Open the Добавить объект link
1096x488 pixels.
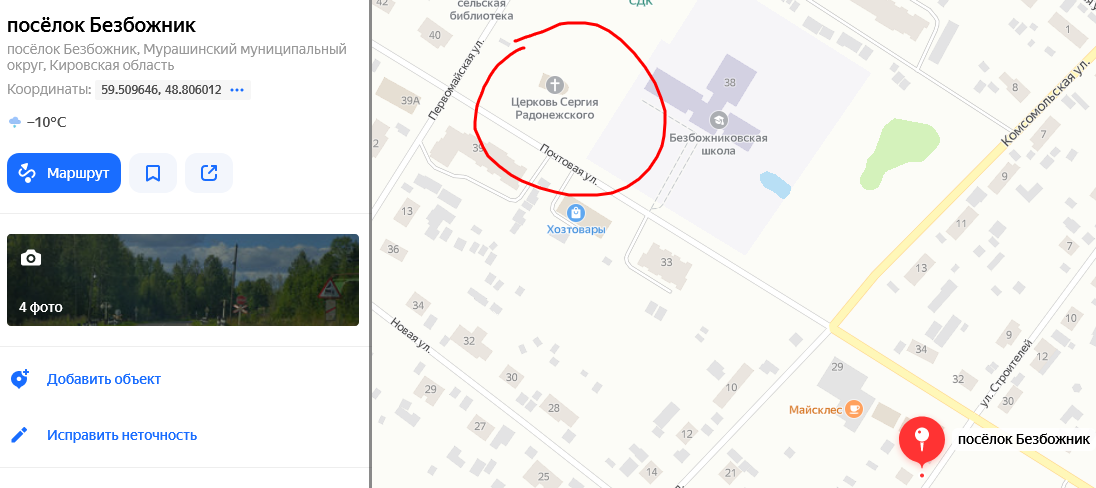103,380
